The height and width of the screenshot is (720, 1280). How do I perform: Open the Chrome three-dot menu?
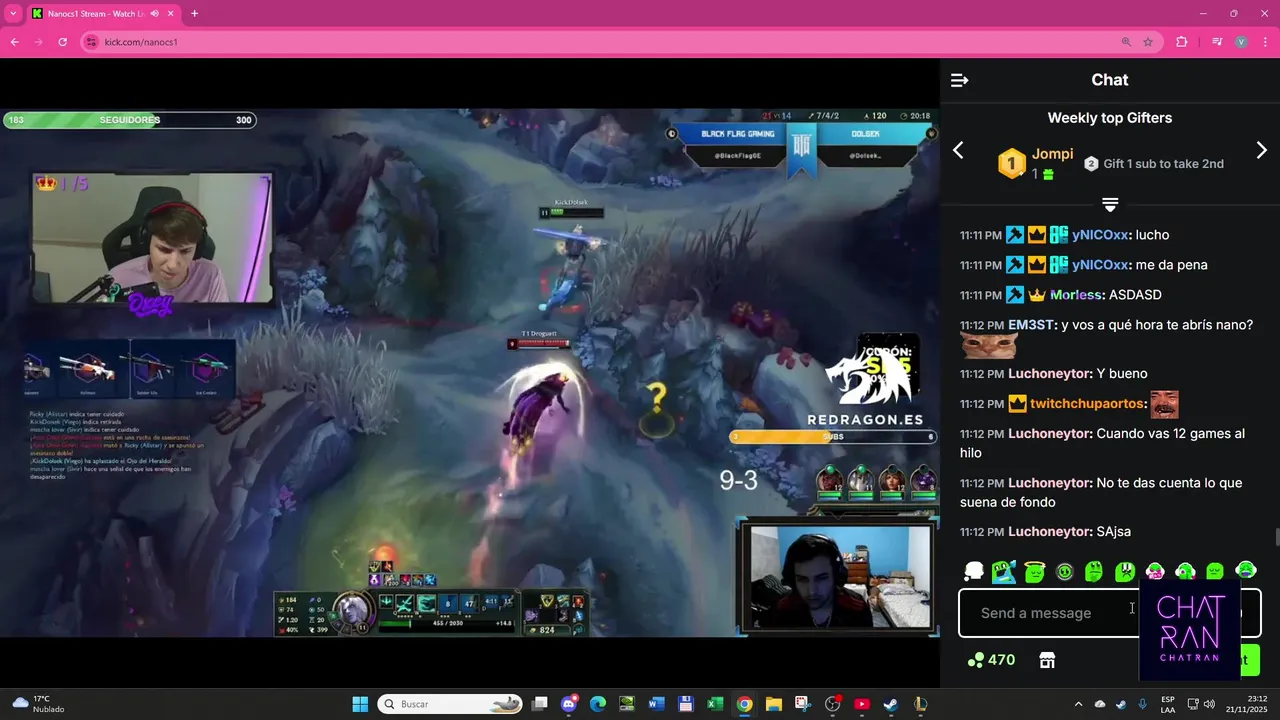click(1264, 42)
